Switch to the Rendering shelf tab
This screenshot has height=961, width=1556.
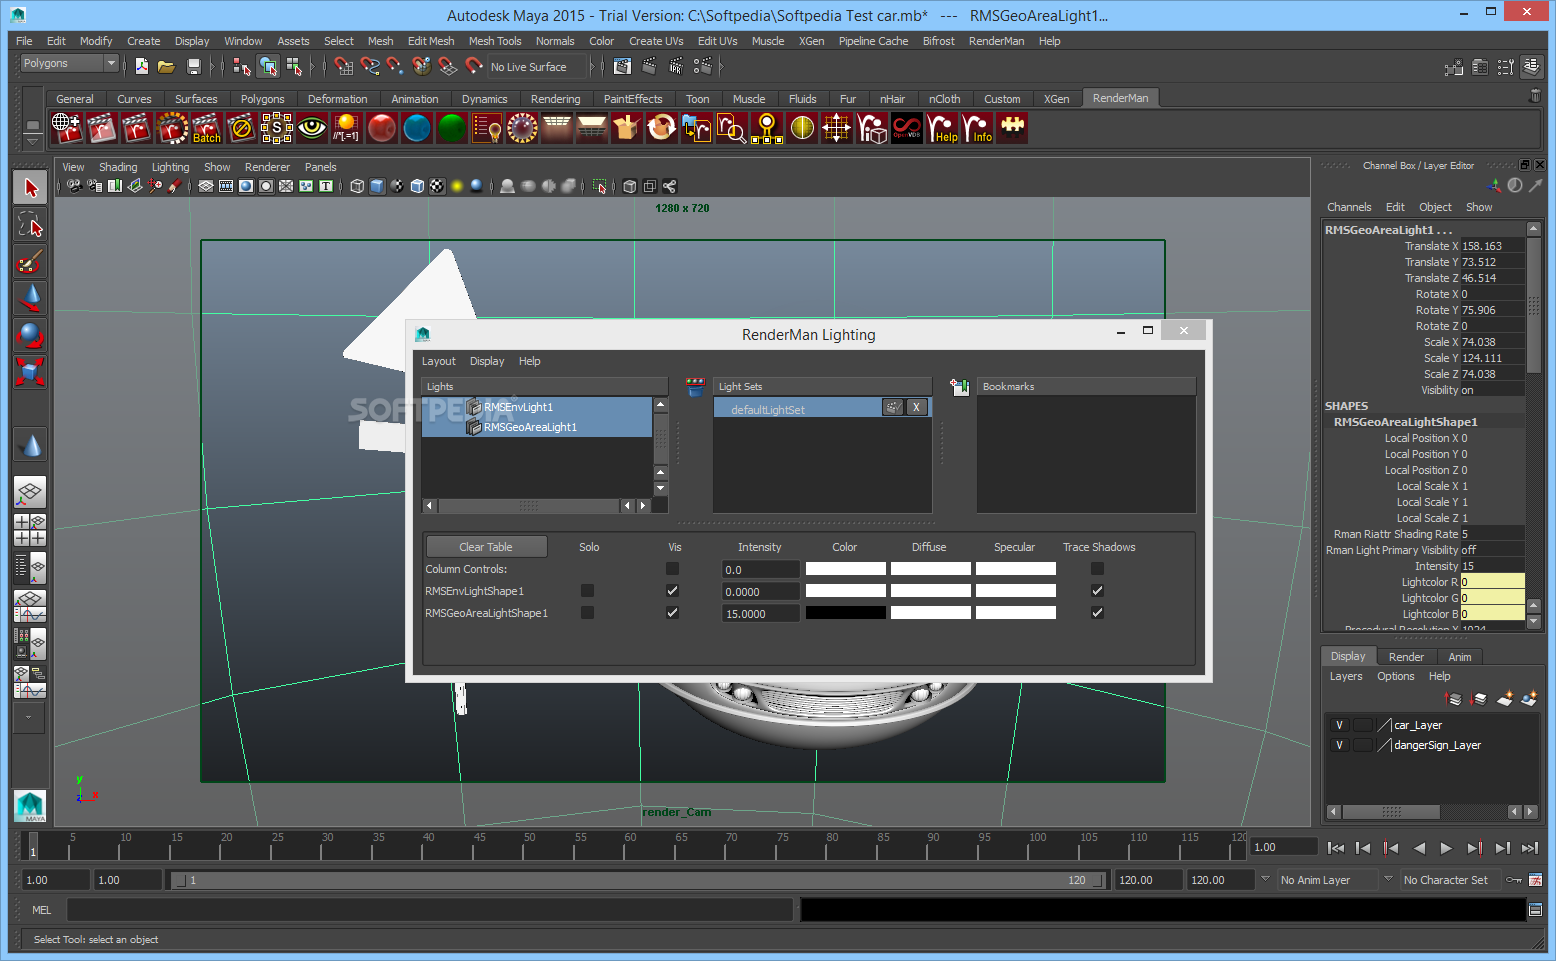click(555, 99)
